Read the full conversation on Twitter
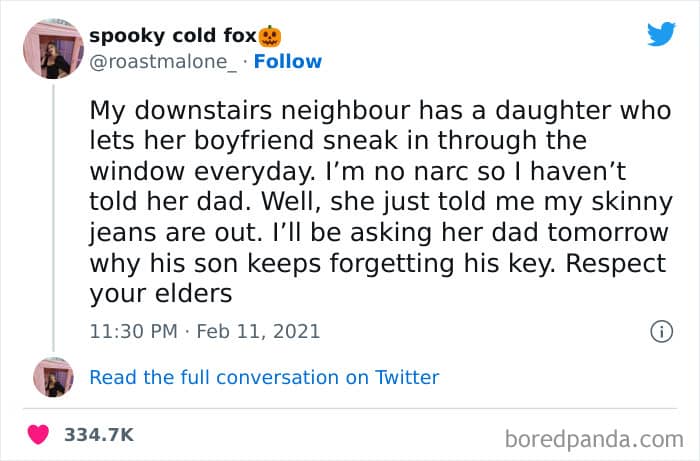700x461 pixels. (x=264, y=378)
